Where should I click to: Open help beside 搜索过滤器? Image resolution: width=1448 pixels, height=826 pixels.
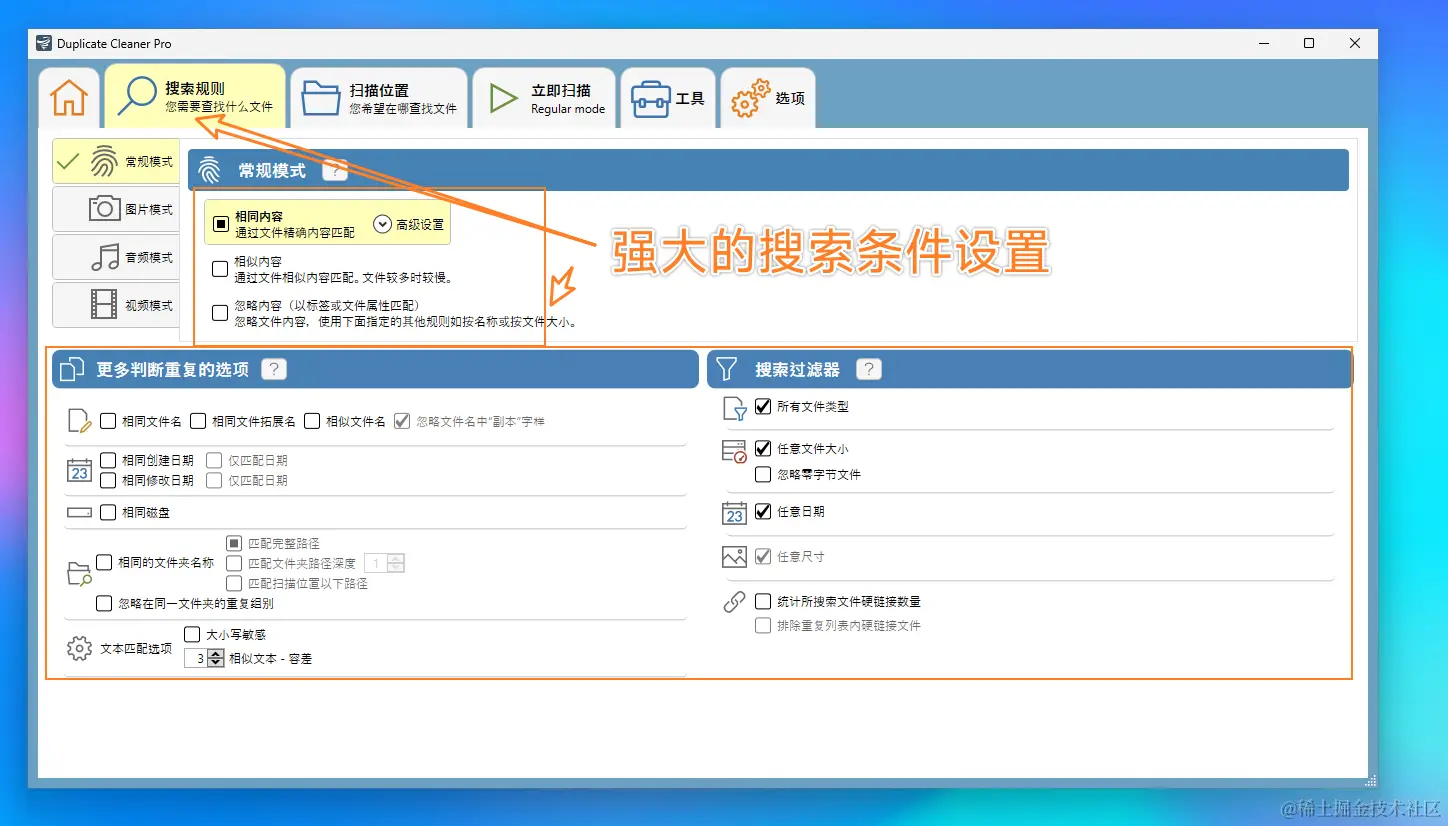(x=870, y=369)
